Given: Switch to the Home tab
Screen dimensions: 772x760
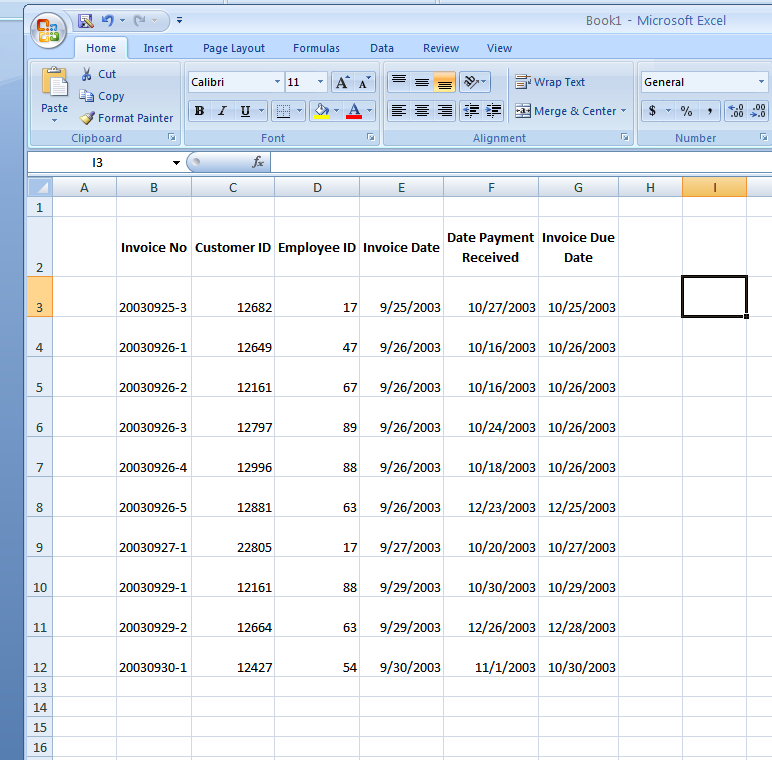Looking at the screenshot, I should 101,48.
